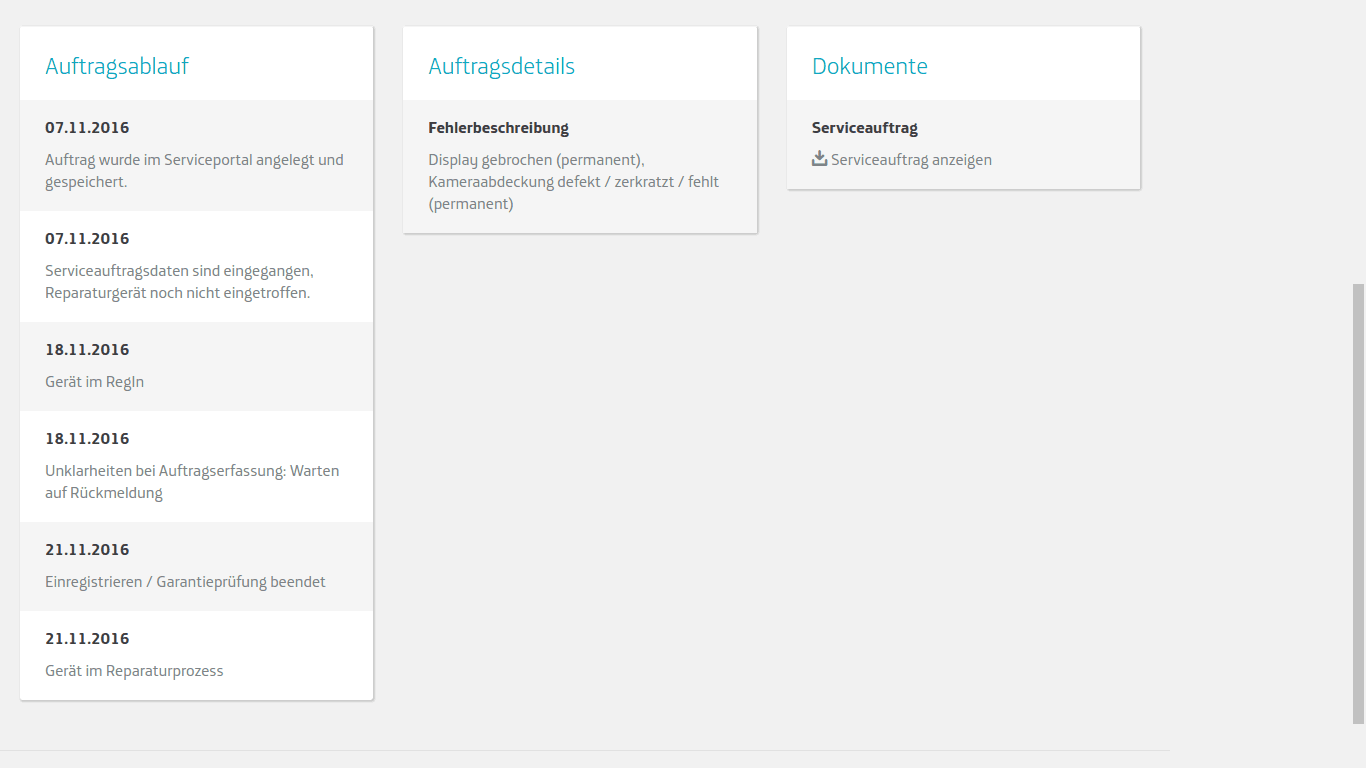The height and width of the screenshot is (768, 1366).
Task: Click 'Einregistrieren / Garantieprüfung beendet' entry
Action: [x=185, y=582]
